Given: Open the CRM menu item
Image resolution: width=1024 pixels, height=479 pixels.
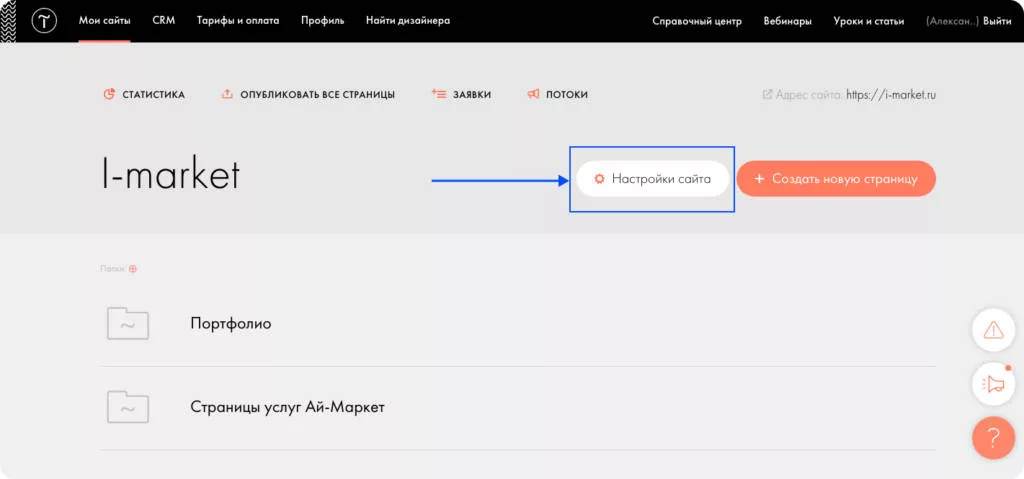Looking at the screenshot, I should point(163,21).
